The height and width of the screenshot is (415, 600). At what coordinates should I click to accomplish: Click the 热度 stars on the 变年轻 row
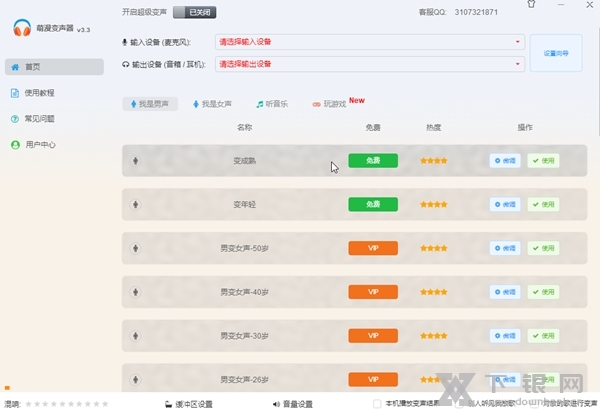pos(434,204)
